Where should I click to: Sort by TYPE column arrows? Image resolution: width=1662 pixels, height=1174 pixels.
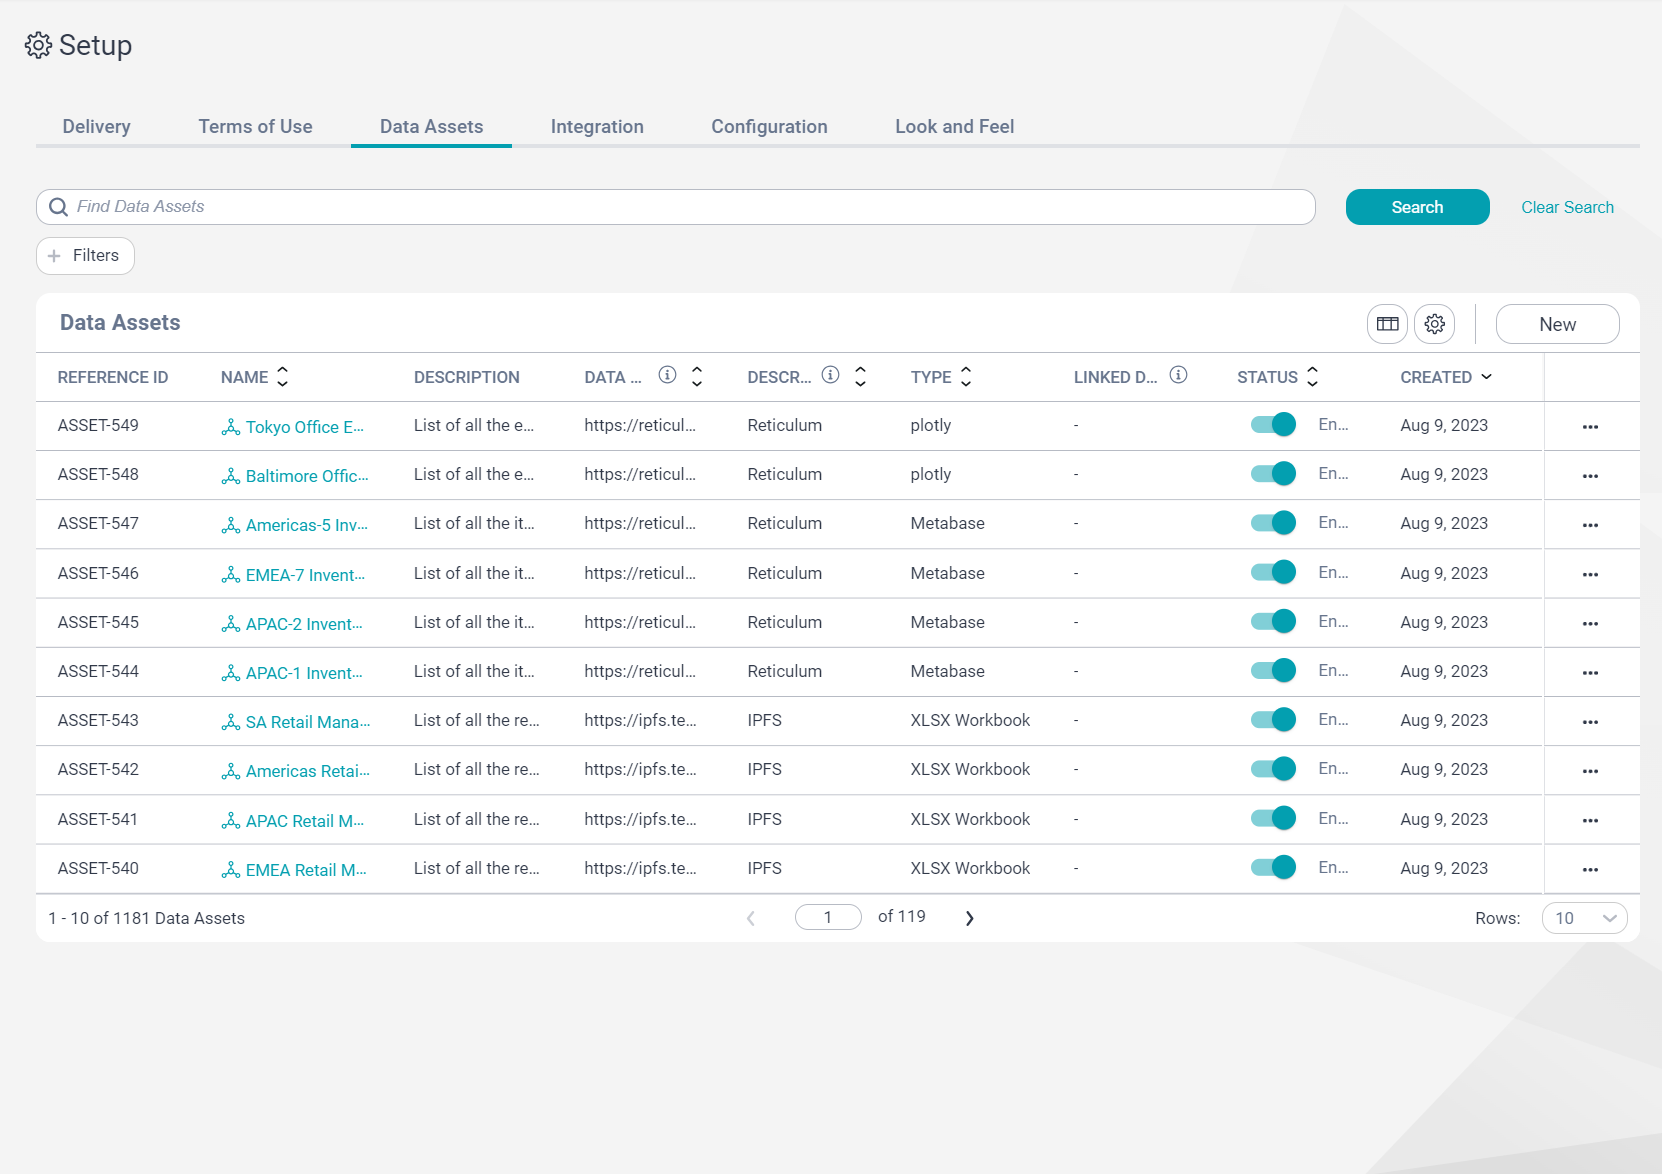[966, 377]
